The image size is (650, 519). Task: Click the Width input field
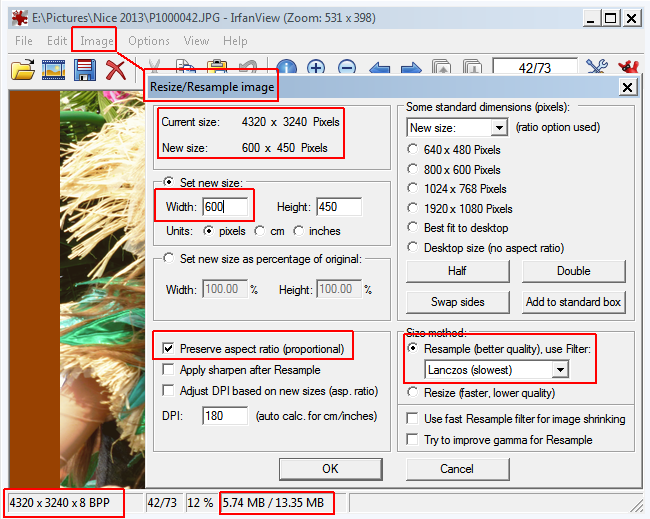click(224, 207)
